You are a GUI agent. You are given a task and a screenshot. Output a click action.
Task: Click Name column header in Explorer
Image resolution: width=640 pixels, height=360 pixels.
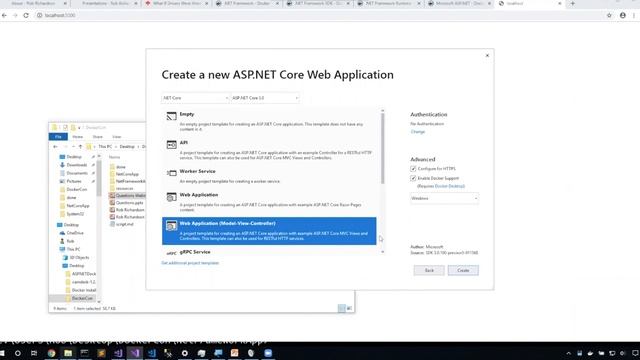(115, 157)
